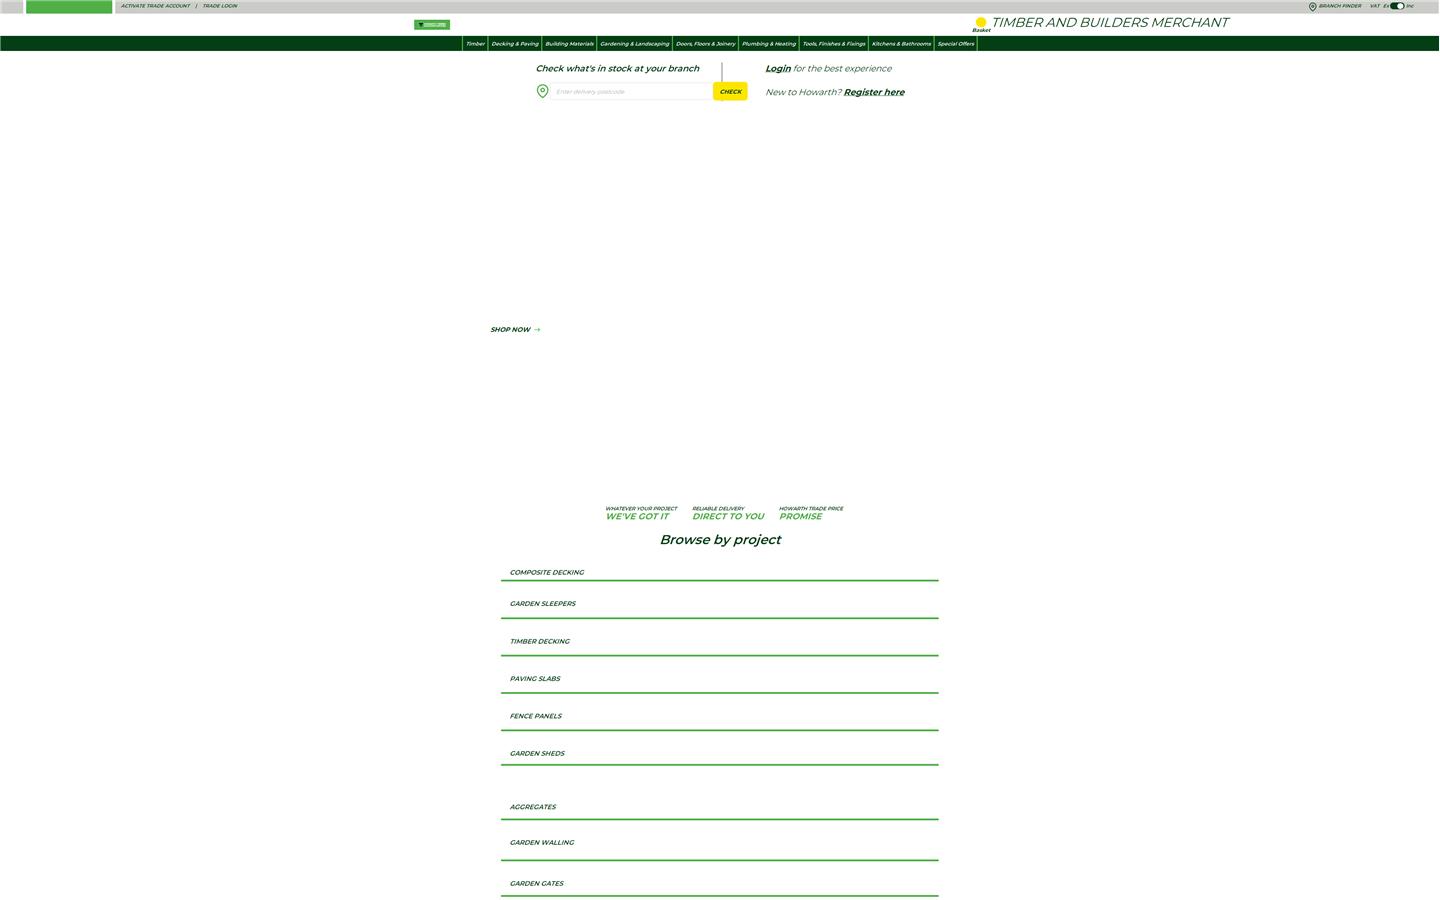The height and width of the screenshot is (900, 1440).
Task: Open the Plumbing & Heating menu
Action: [768, 43]
